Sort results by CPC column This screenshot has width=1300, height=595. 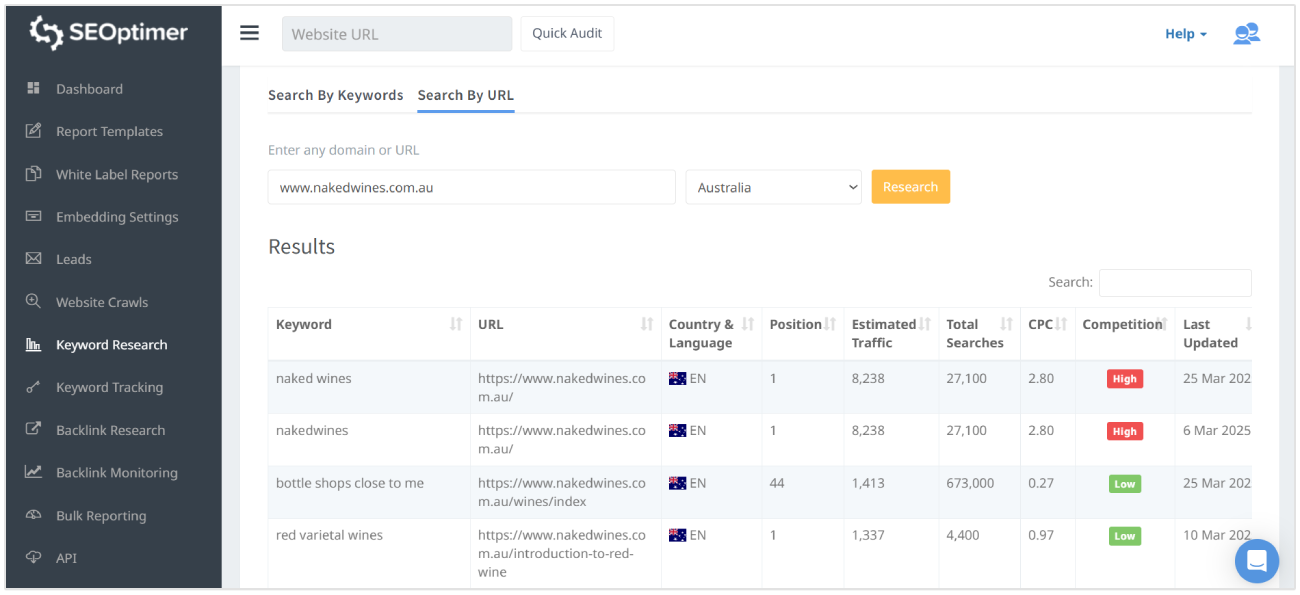1062,323
